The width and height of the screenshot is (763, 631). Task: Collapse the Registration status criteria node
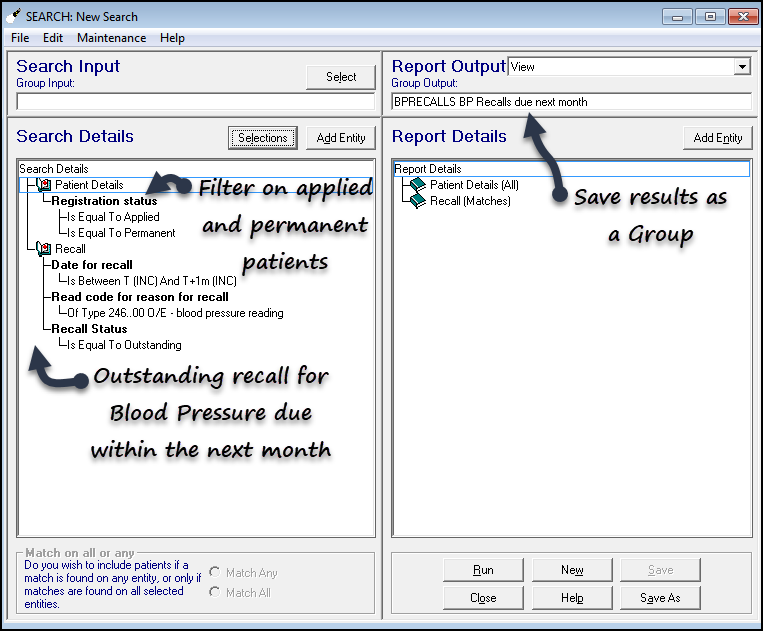pos(104,201)
